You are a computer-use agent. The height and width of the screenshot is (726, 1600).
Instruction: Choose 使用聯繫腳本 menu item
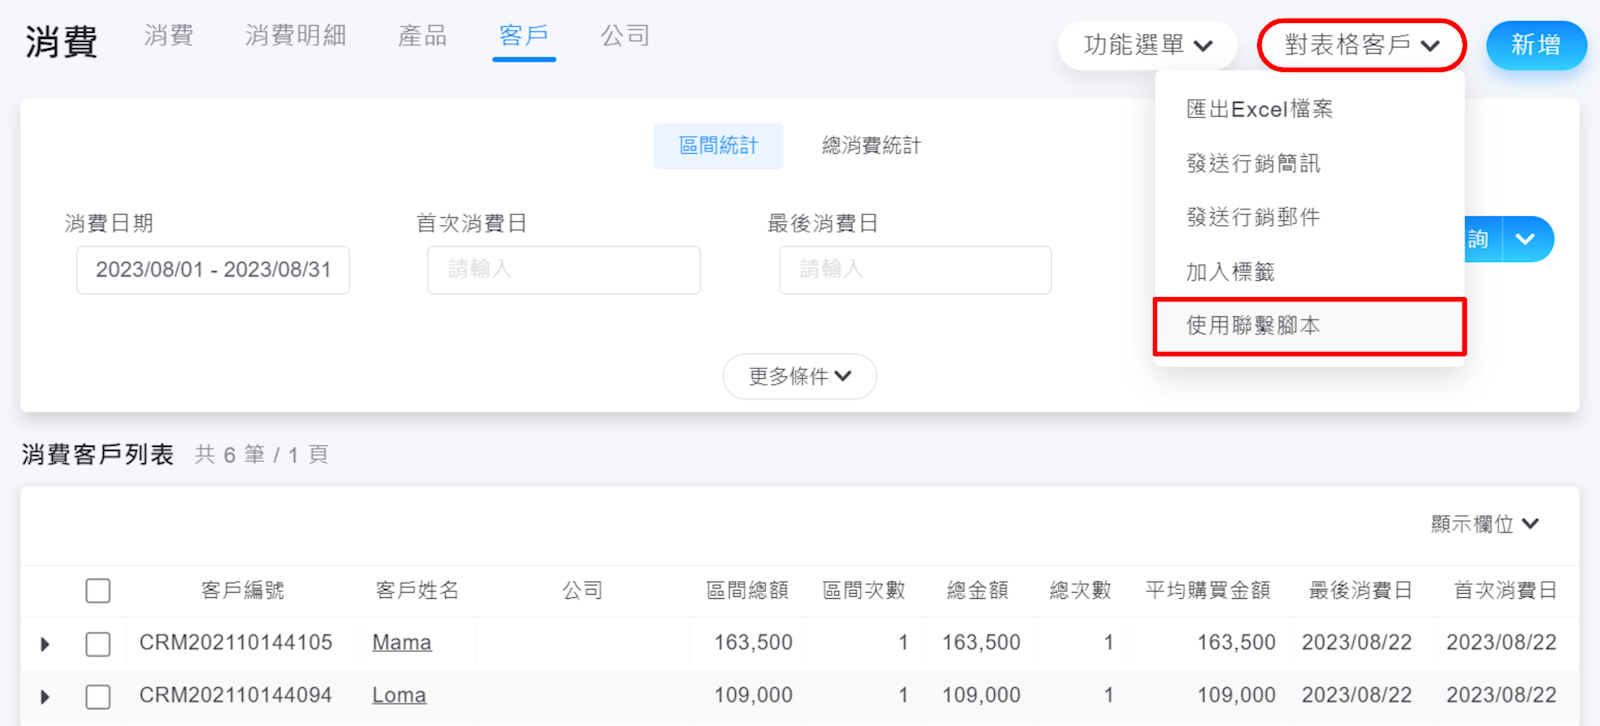coord(1253,326)
